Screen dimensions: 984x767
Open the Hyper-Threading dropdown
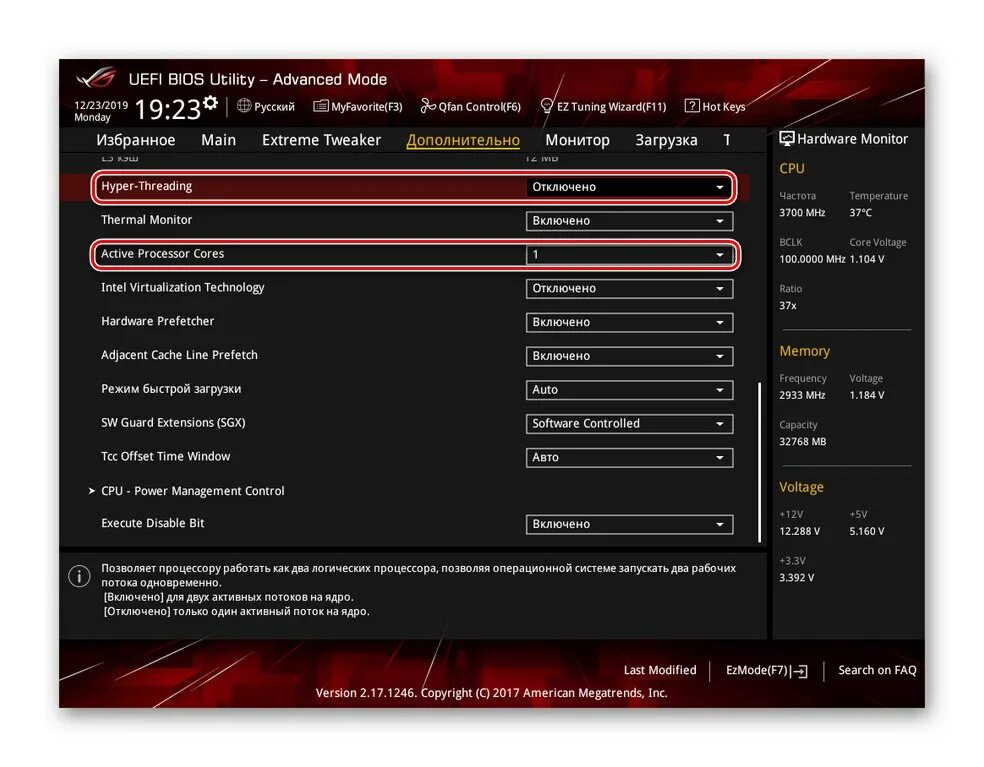629,187
